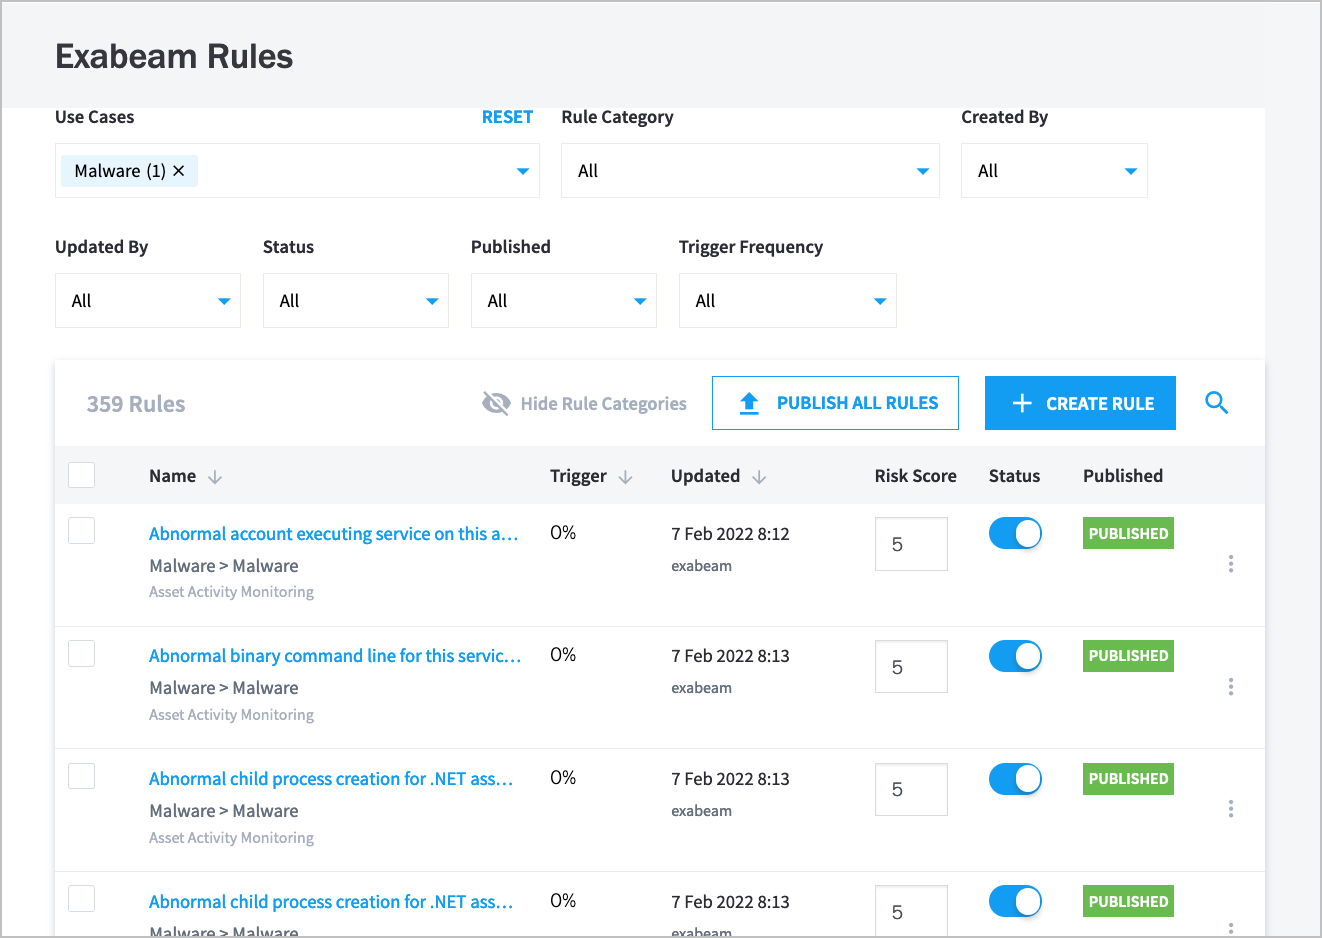Screen dimensions: 1322x938
Task: Open the rules search magnifier icon
Action: pyautogui.click(x=1216, y=403)
